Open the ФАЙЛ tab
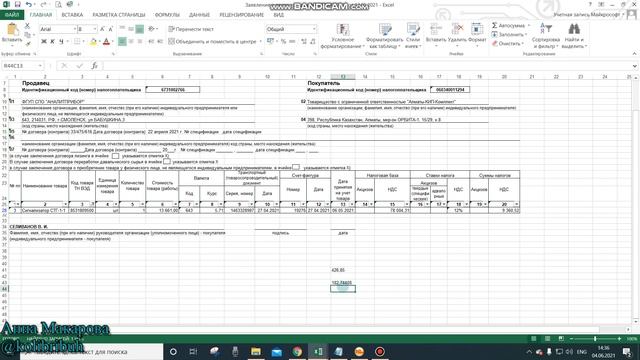Viewport: 640px width, 360px height. click(12, 15)
